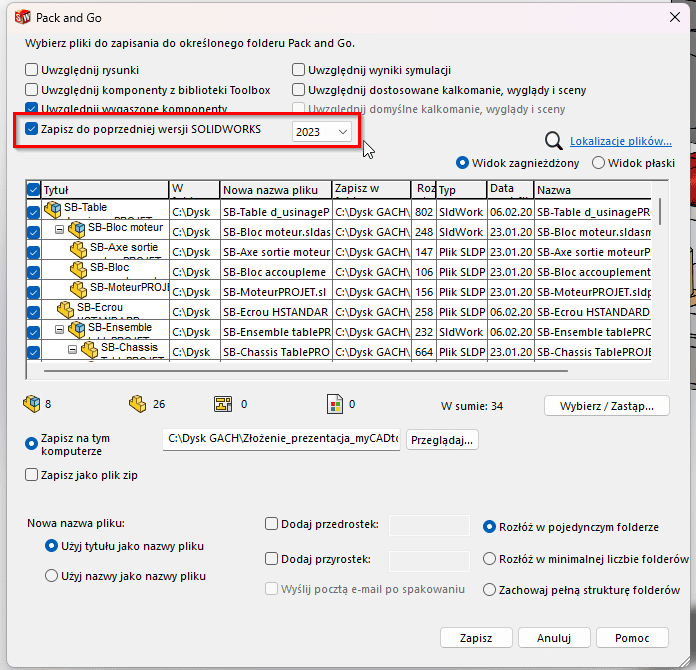Click the SB-Bloc part icon
This screenshot has height=670, width=696.
(79, 270)
